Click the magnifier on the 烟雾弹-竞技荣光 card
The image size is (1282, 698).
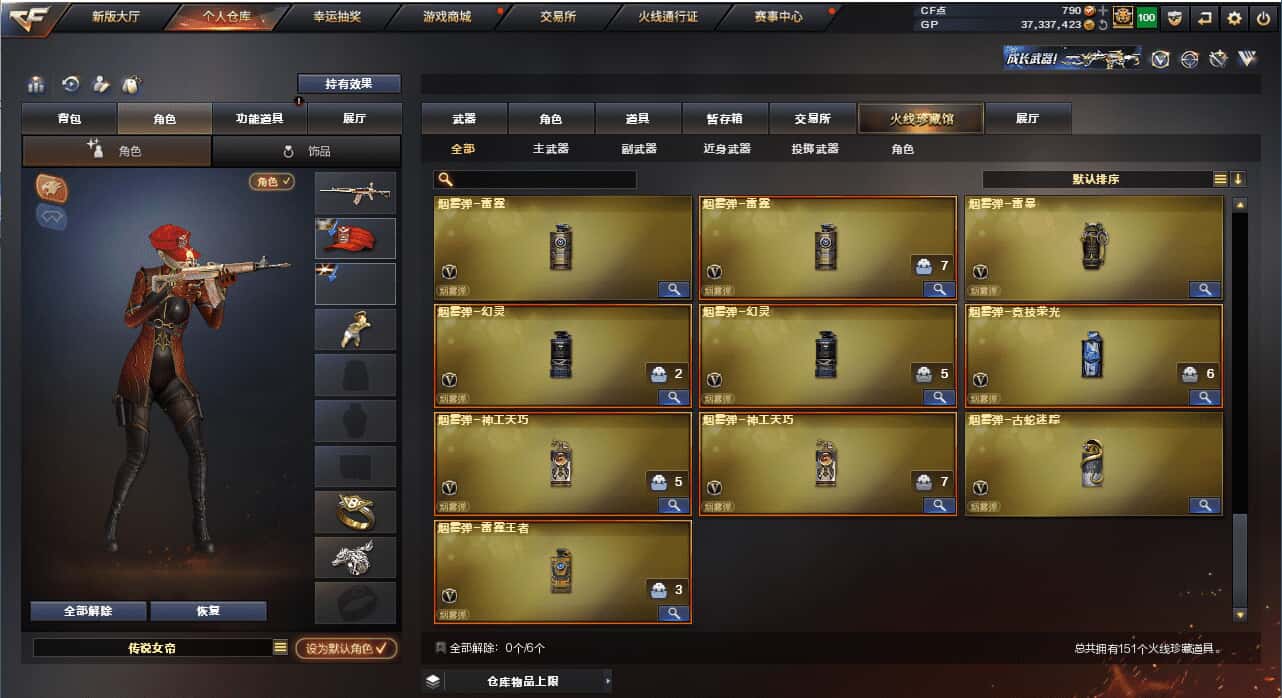1205,397
